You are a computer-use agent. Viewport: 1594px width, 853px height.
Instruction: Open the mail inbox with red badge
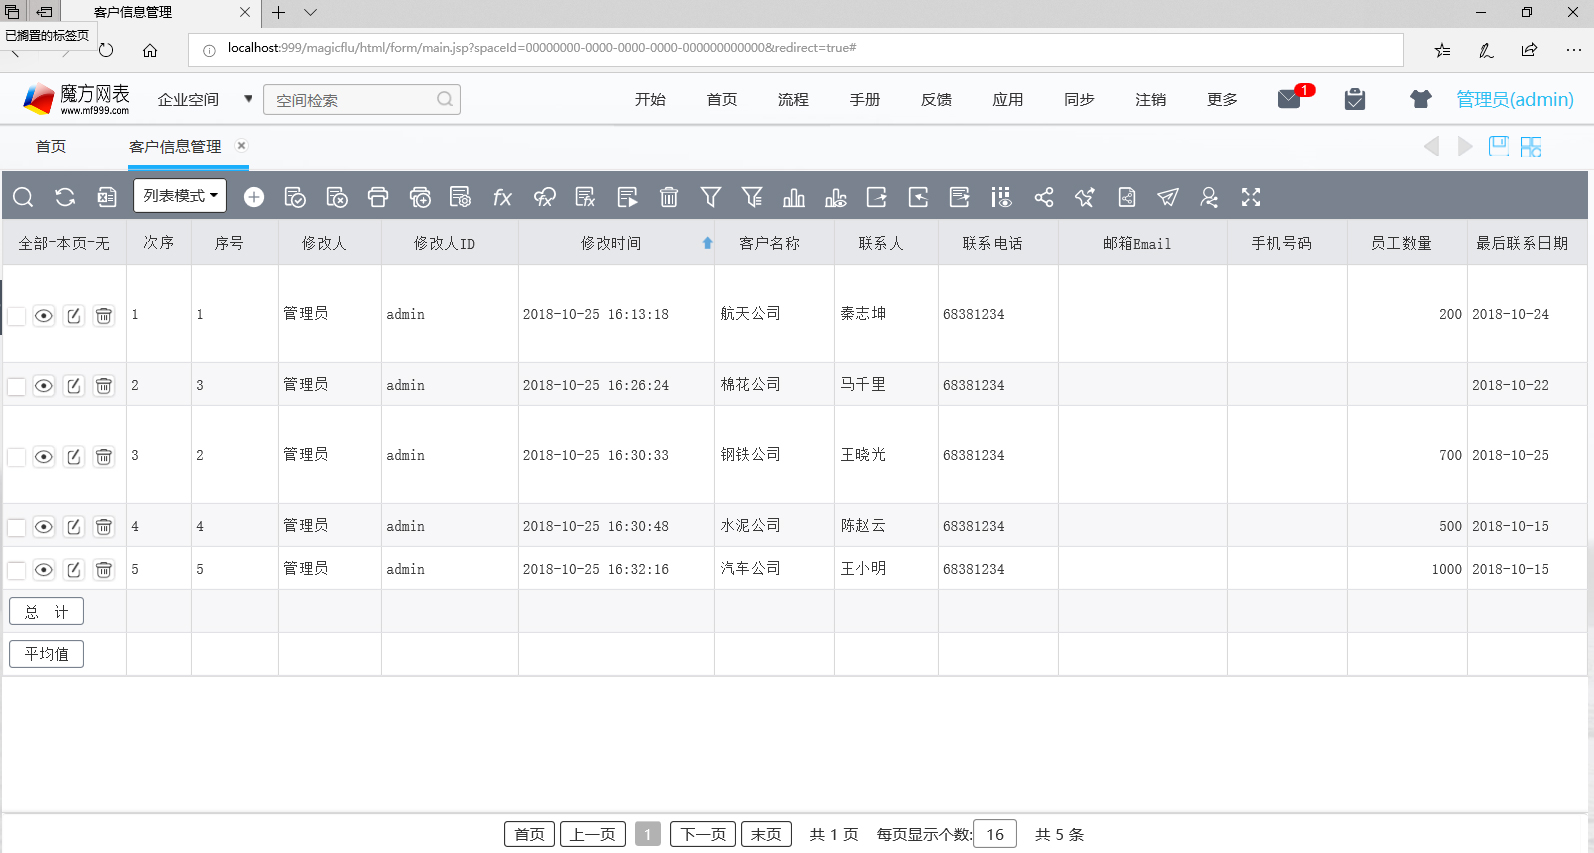(x=1290, y=98)
